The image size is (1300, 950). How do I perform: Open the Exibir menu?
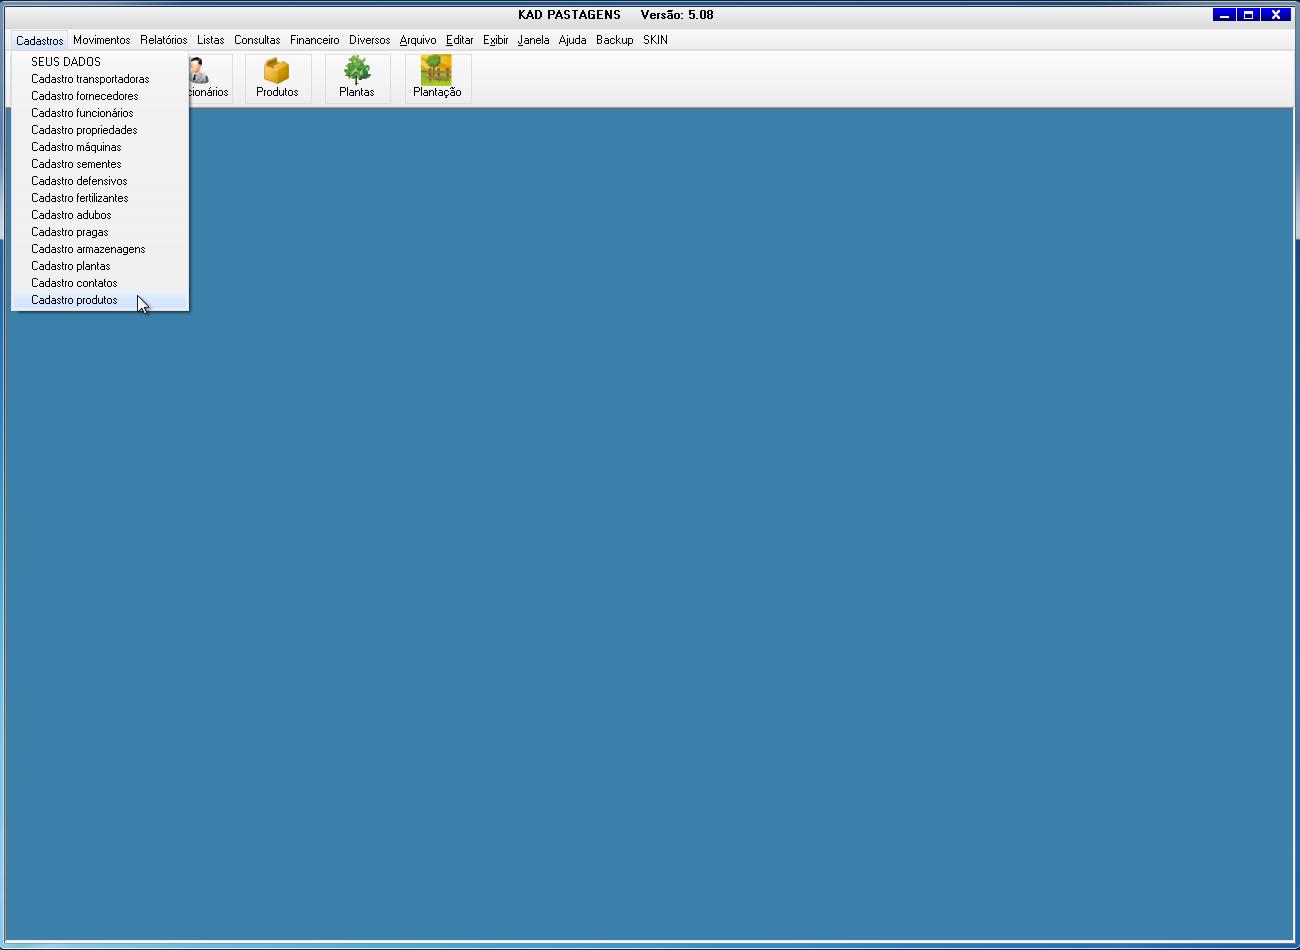click(496, 41)
